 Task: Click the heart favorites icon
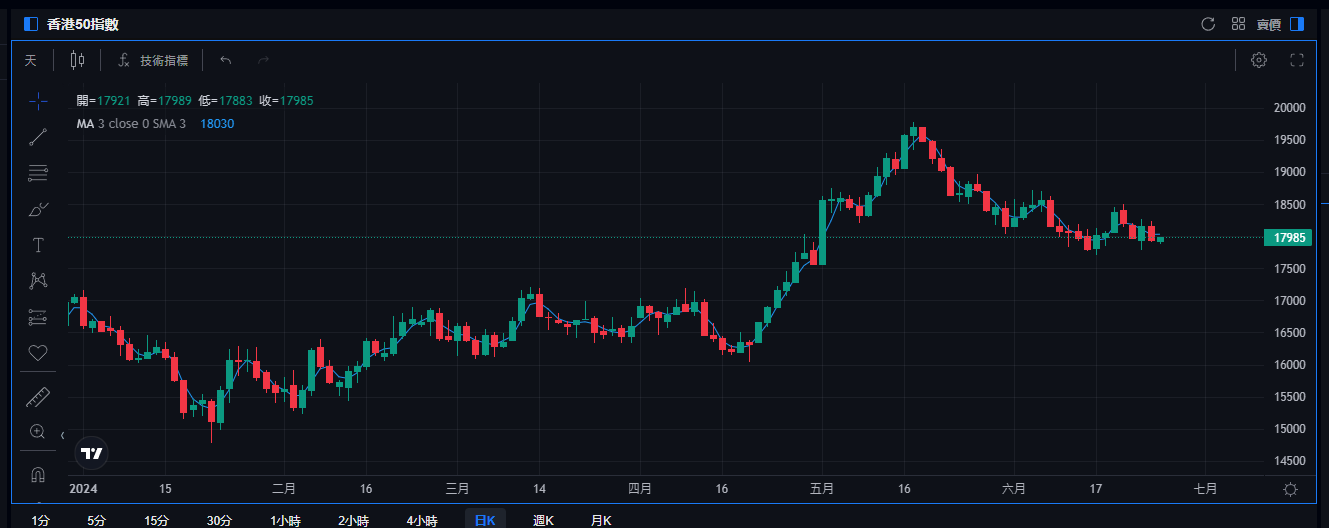tap(38, 353)
